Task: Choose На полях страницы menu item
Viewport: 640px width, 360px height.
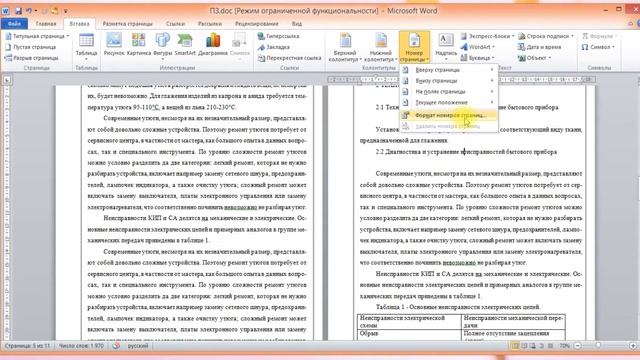Action: point(449,92)
